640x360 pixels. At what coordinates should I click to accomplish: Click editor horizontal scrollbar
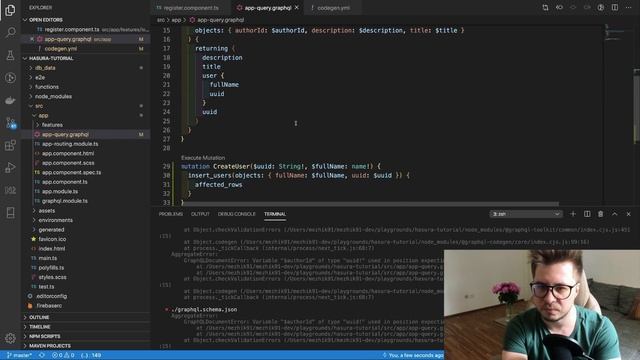click(x=371, y=204)
